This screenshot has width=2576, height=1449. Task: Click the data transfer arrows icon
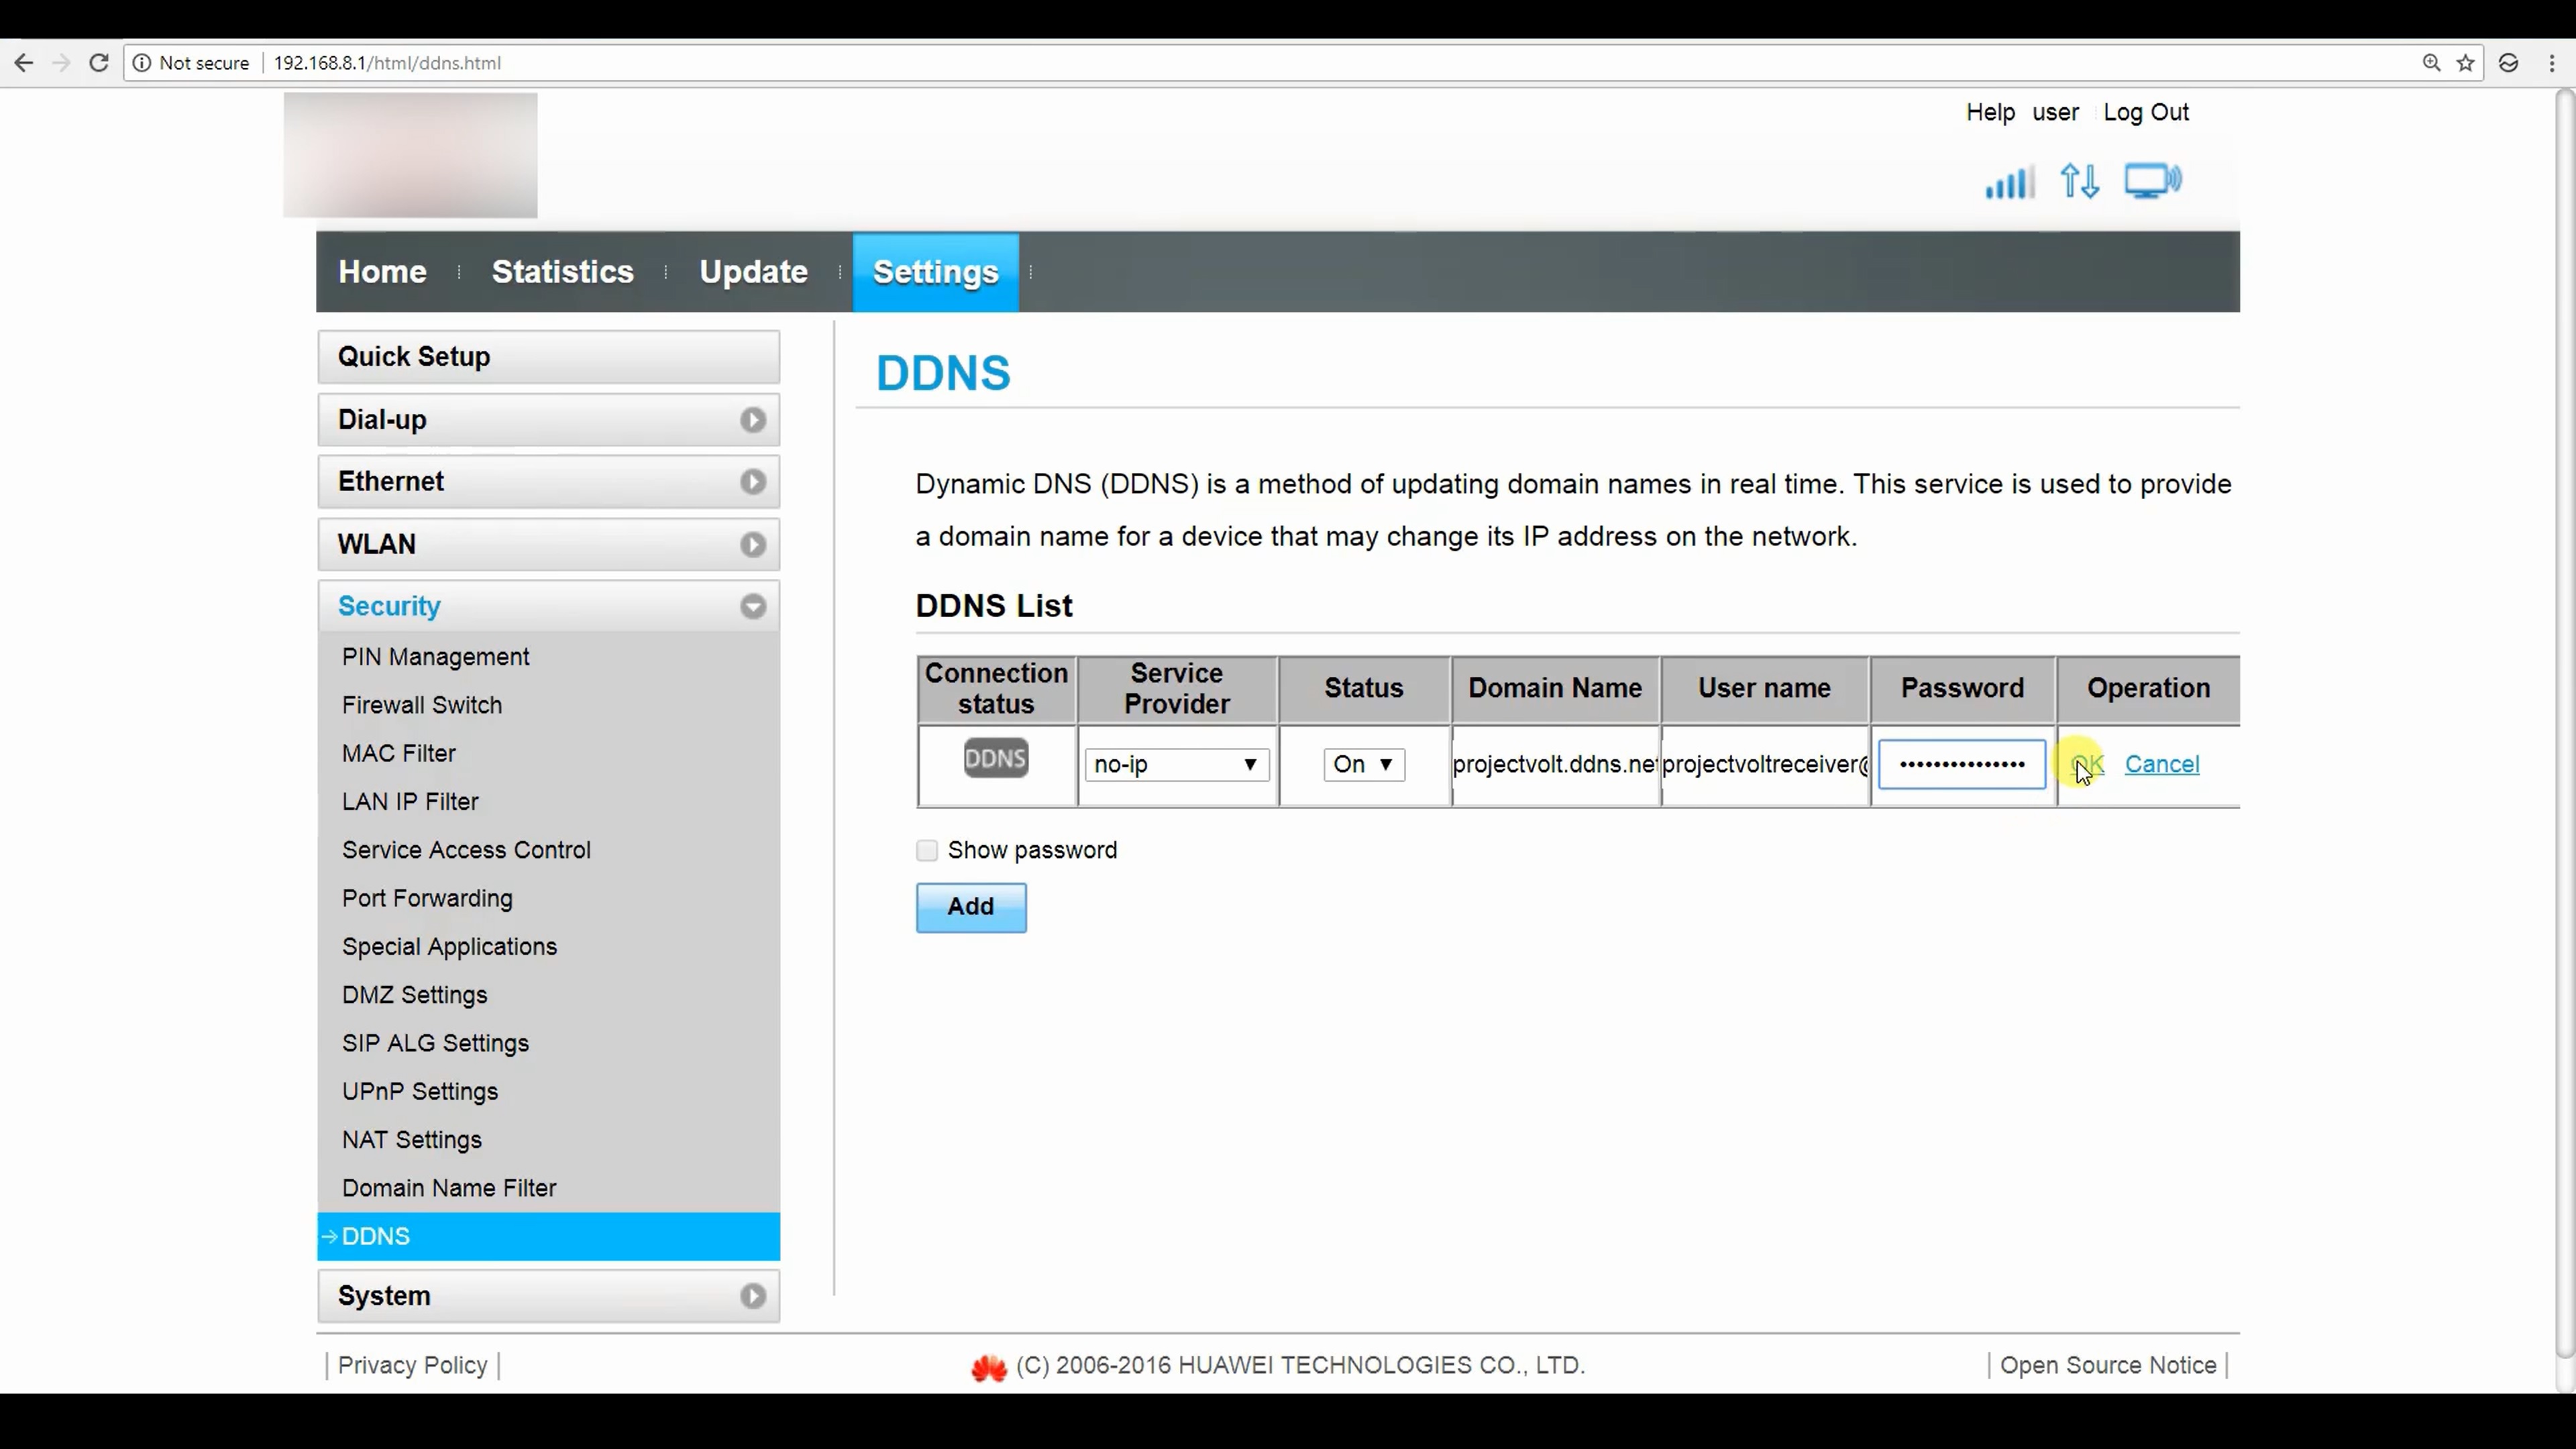(2079, 182)
